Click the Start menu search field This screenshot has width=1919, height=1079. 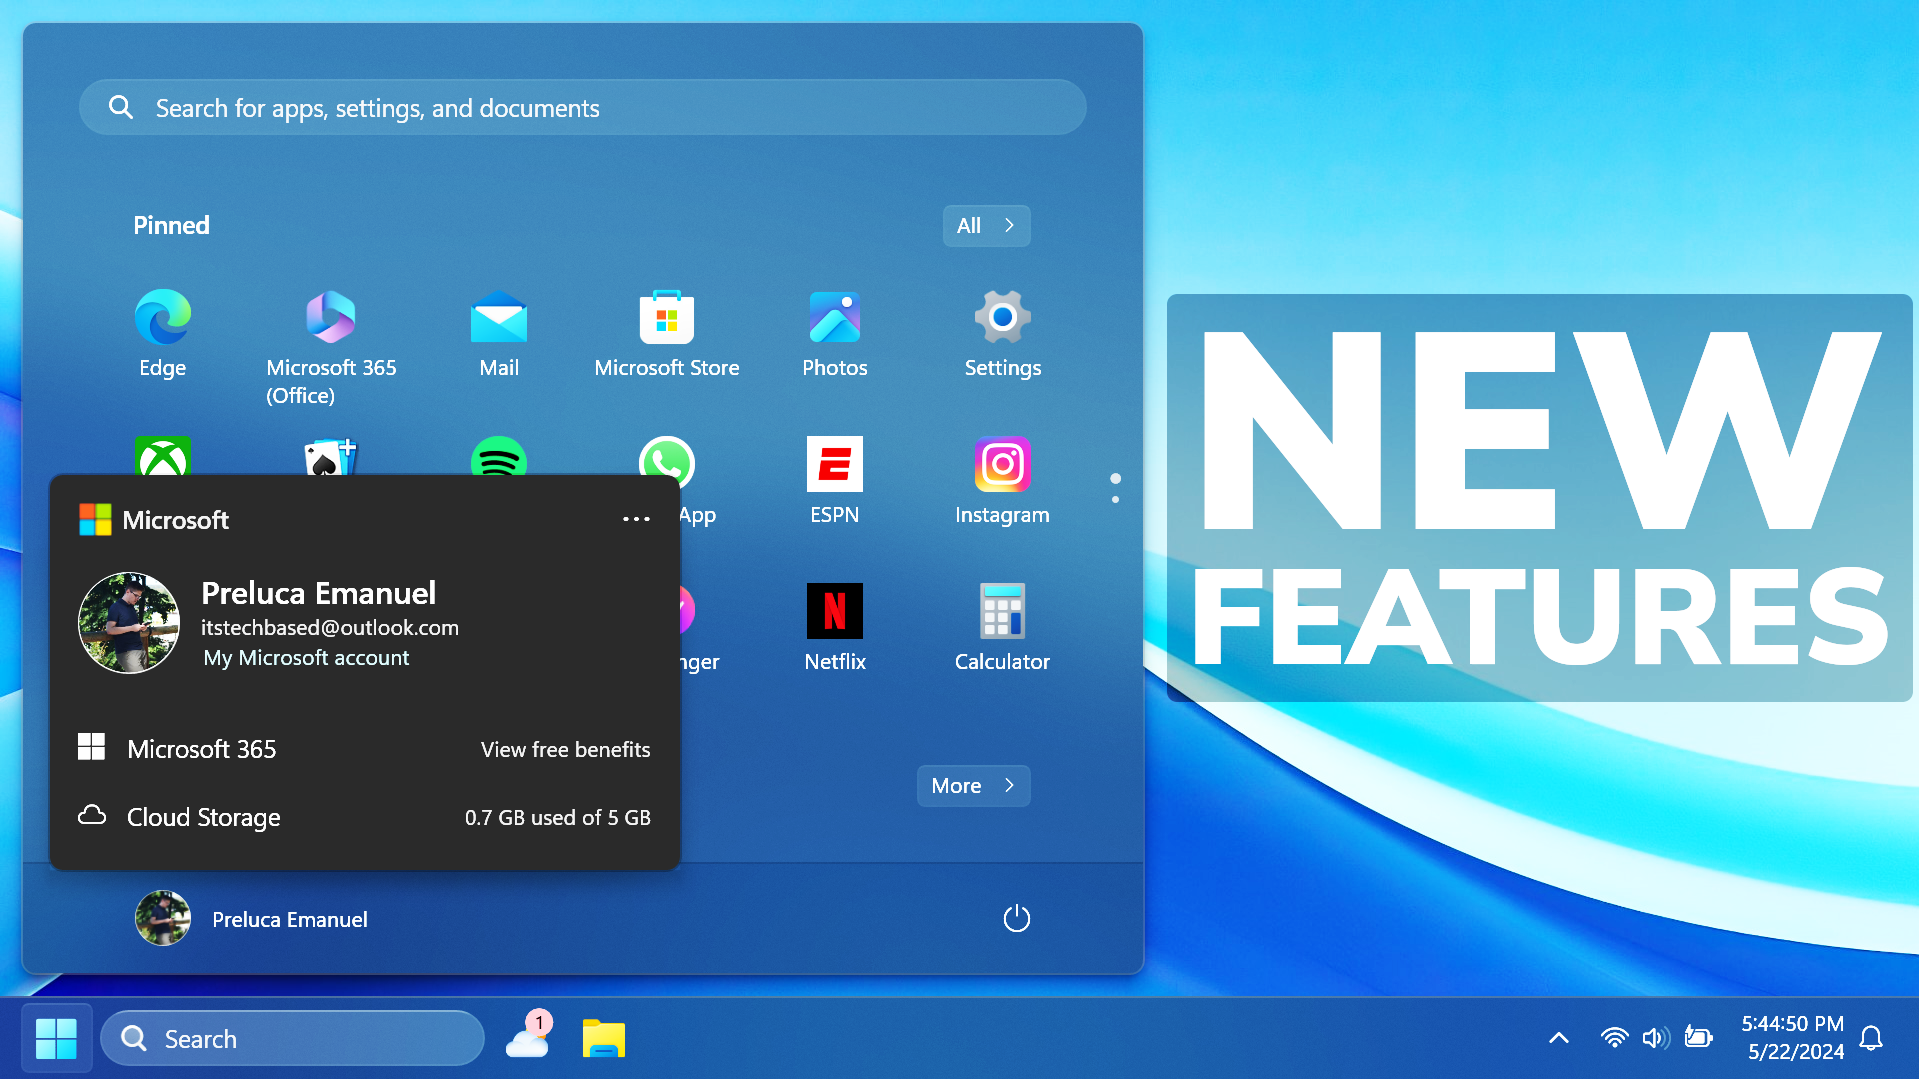coord(582,107)
